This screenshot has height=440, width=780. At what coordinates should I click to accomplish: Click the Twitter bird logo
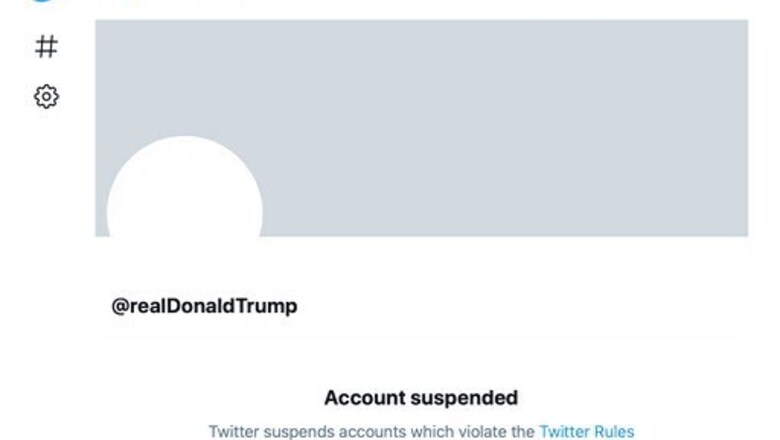click(40, 2)
